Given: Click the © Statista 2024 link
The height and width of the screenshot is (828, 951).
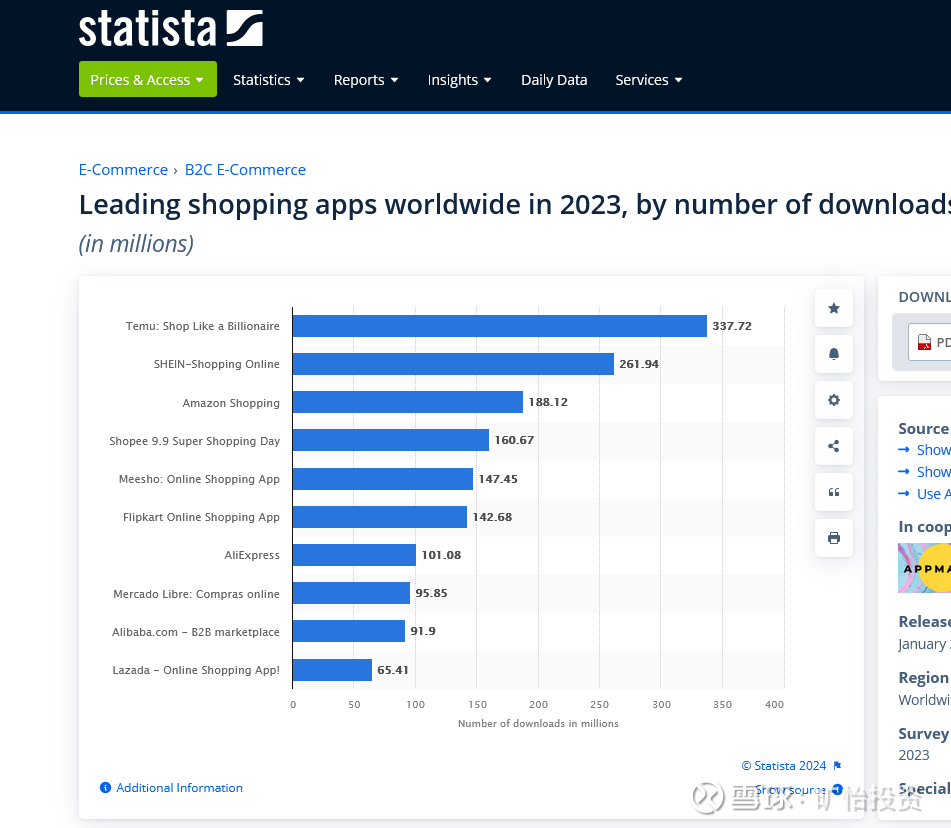Looking at the screenshot, I should pos(784,766).
